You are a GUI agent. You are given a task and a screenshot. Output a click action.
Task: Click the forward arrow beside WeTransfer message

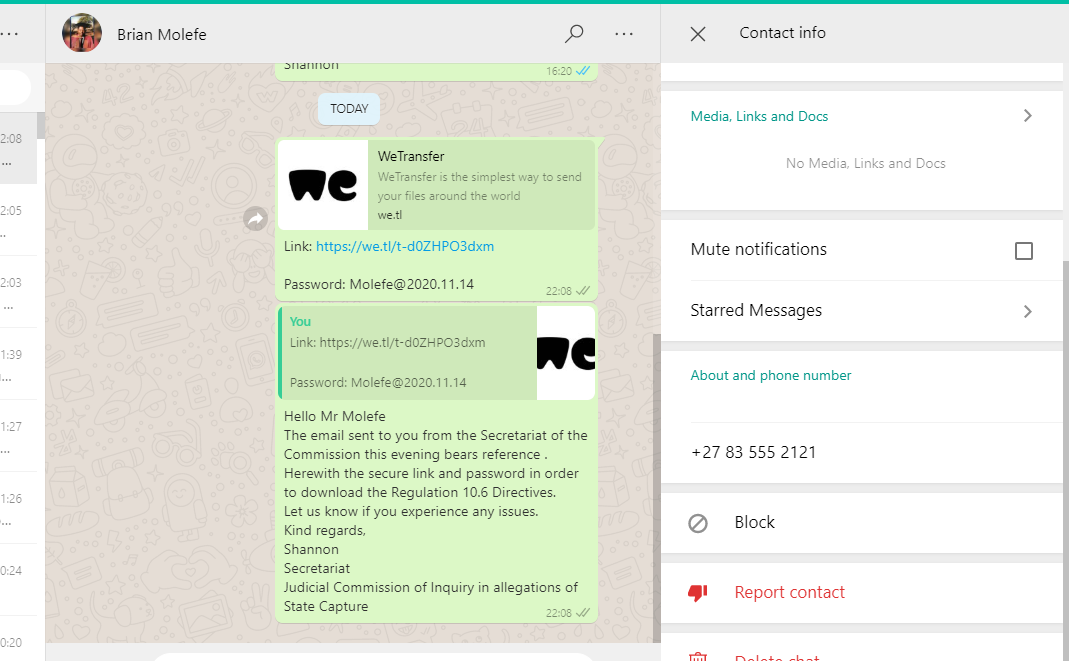pyautogui.click(x=256, y=218)
